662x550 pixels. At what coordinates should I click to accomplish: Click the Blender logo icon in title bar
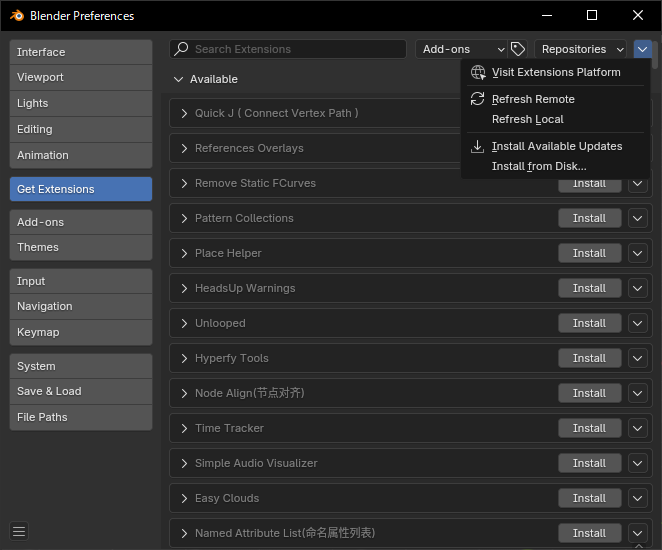[17, 16]
